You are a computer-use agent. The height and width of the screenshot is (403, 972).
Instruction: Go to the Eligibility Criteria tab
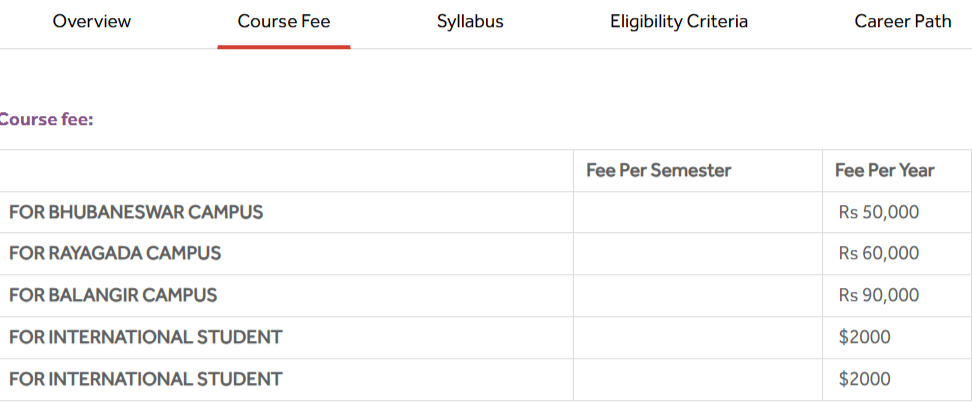coord(679,21)
